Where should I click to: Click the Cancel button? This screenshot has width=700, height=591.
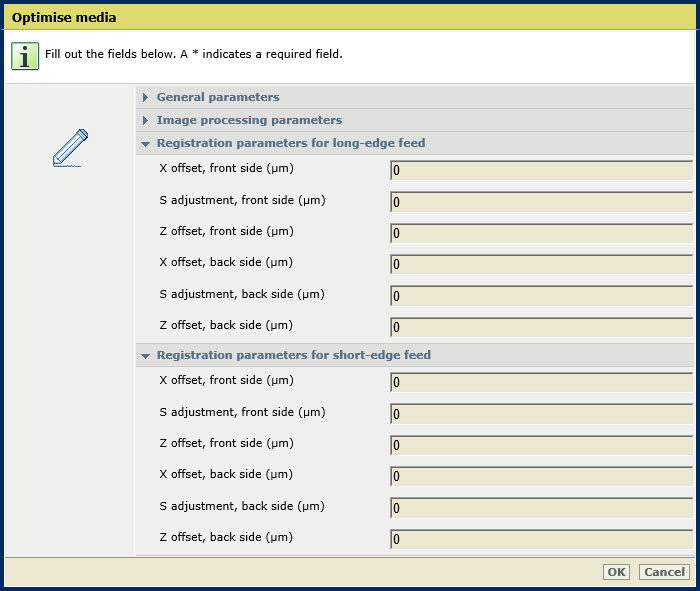(x=664, y=572)
